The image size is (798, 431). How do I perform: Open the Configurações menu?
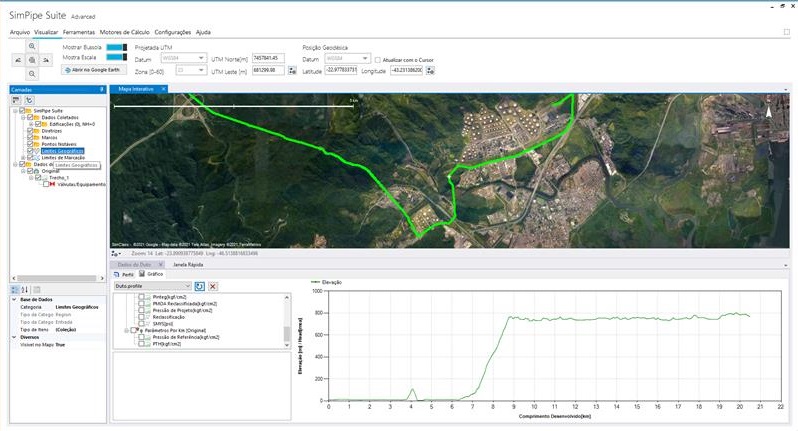coord(173,32)
